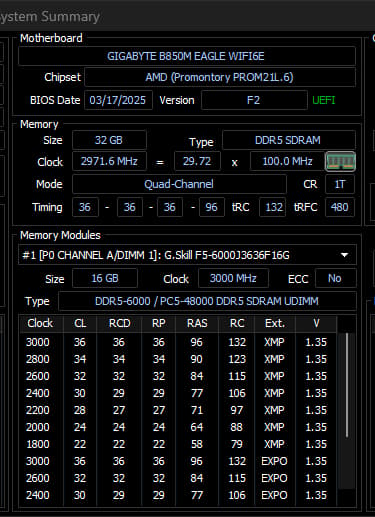Click the memory clock value 2971.6 MHz
The height and width of the screenshot is (517, 375).
pos(109,161)
